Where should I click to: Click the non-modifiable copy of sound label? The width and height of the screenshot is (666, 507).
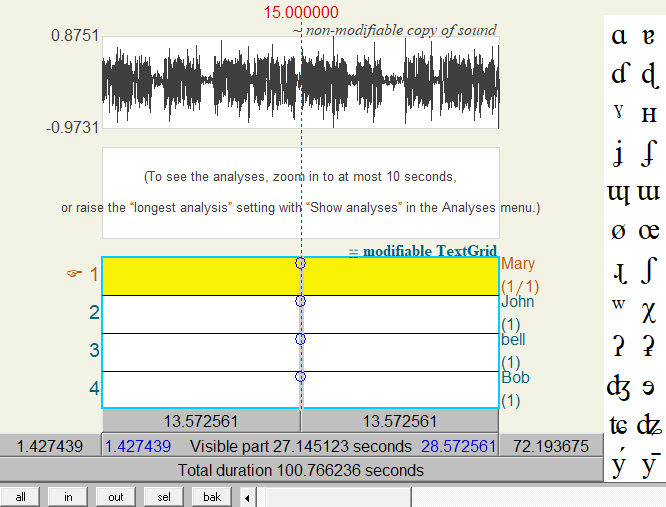(x=395, y=31)
